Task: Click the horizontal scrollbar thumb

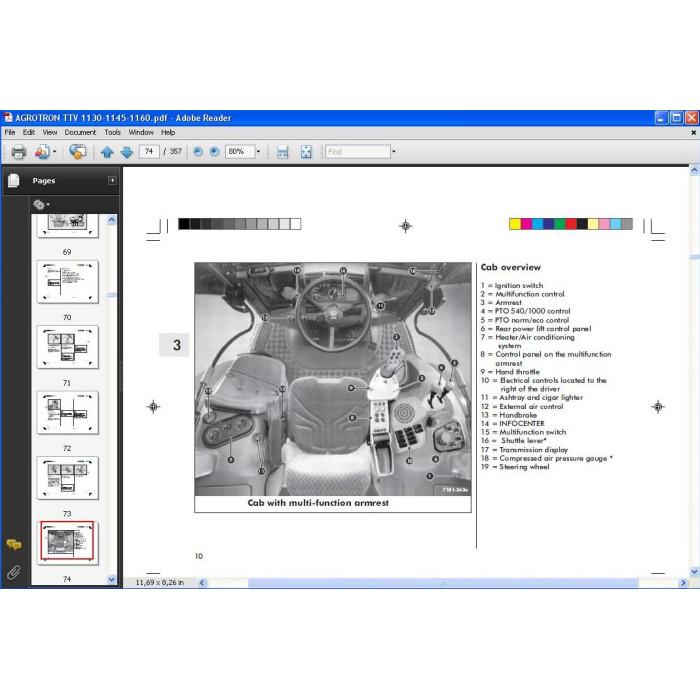Action: pos(443,583)
